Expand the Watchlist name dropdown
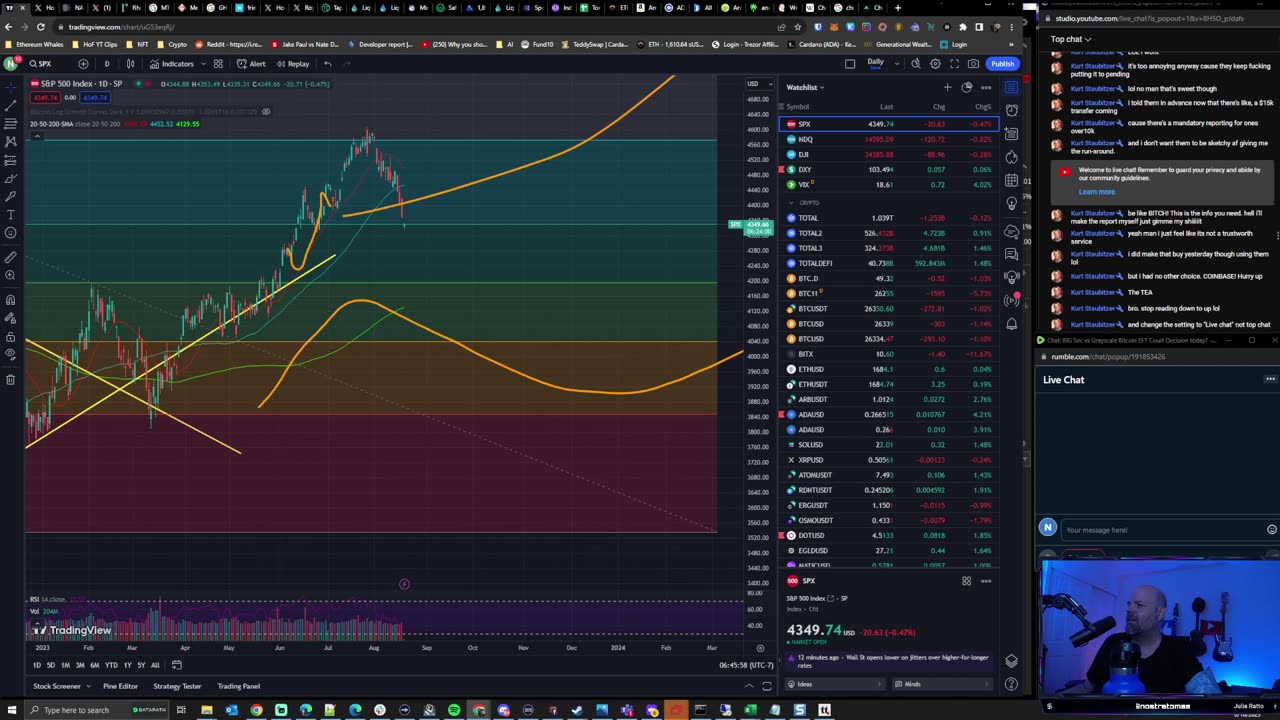This screenshot has width=1280, height=720. [805, 88]
